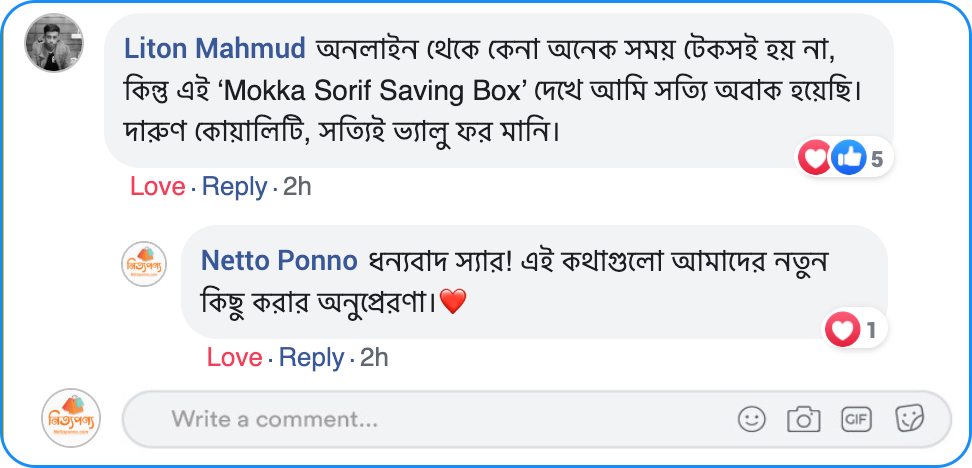
Task: Toggle Love on Liton Mahmud's comment
Action: 157,187
